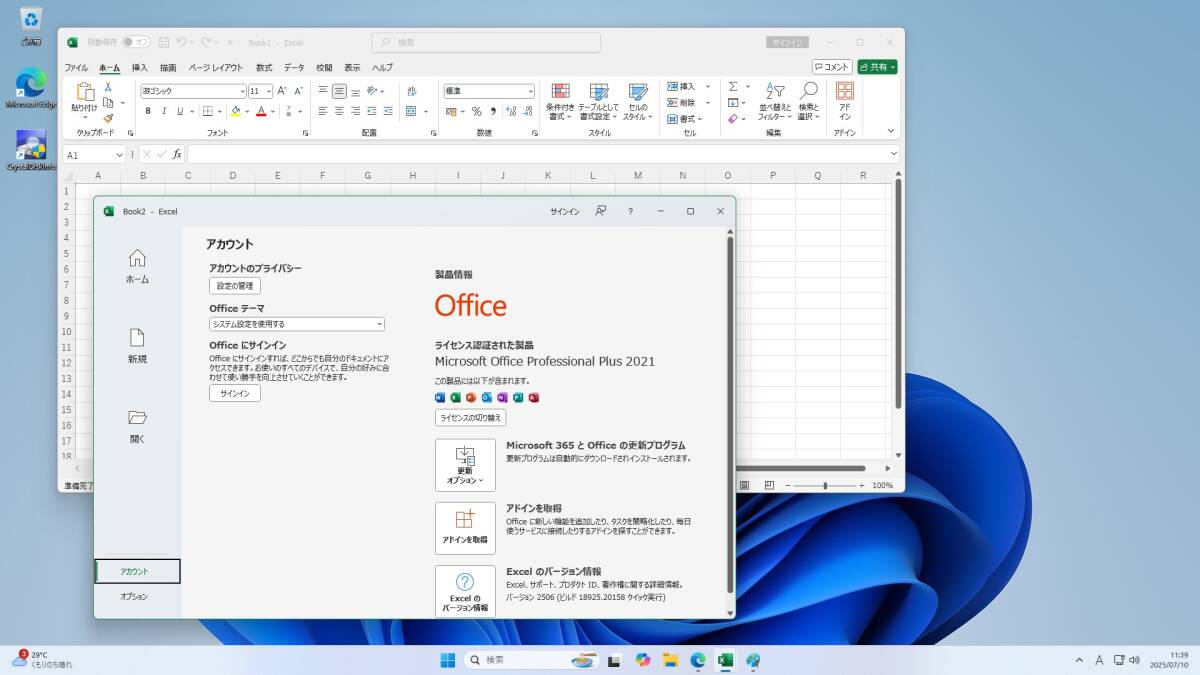Click the feedback person icon in Book2 title bar
The image size is (1200, 675).
tap(600, 211)
